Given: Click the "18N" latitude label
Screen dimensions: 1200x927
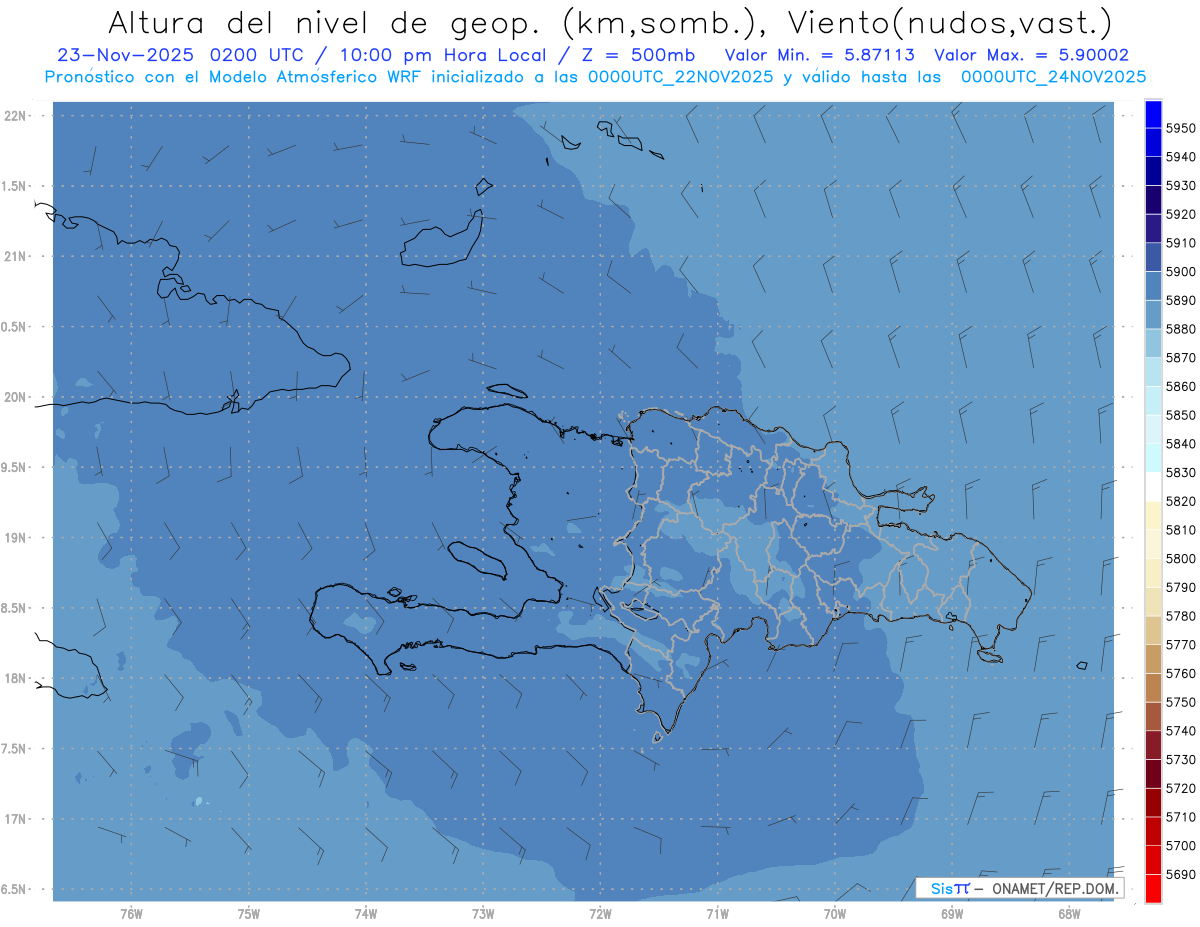Looking at the screenshot, I should click(x=15, y=679).
